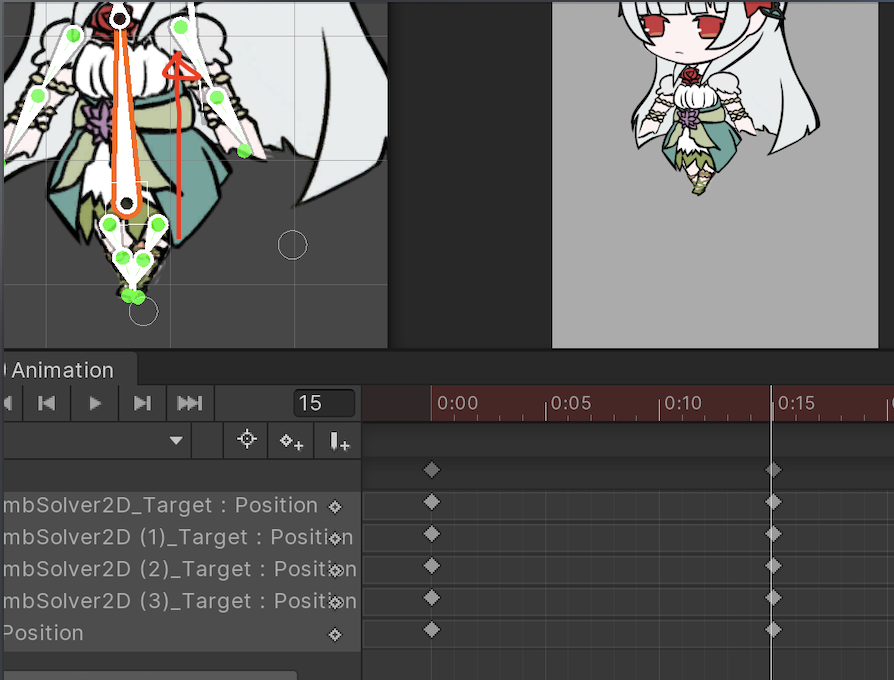
Task: Click the character preview in the Game view
Action: (724, 97)
